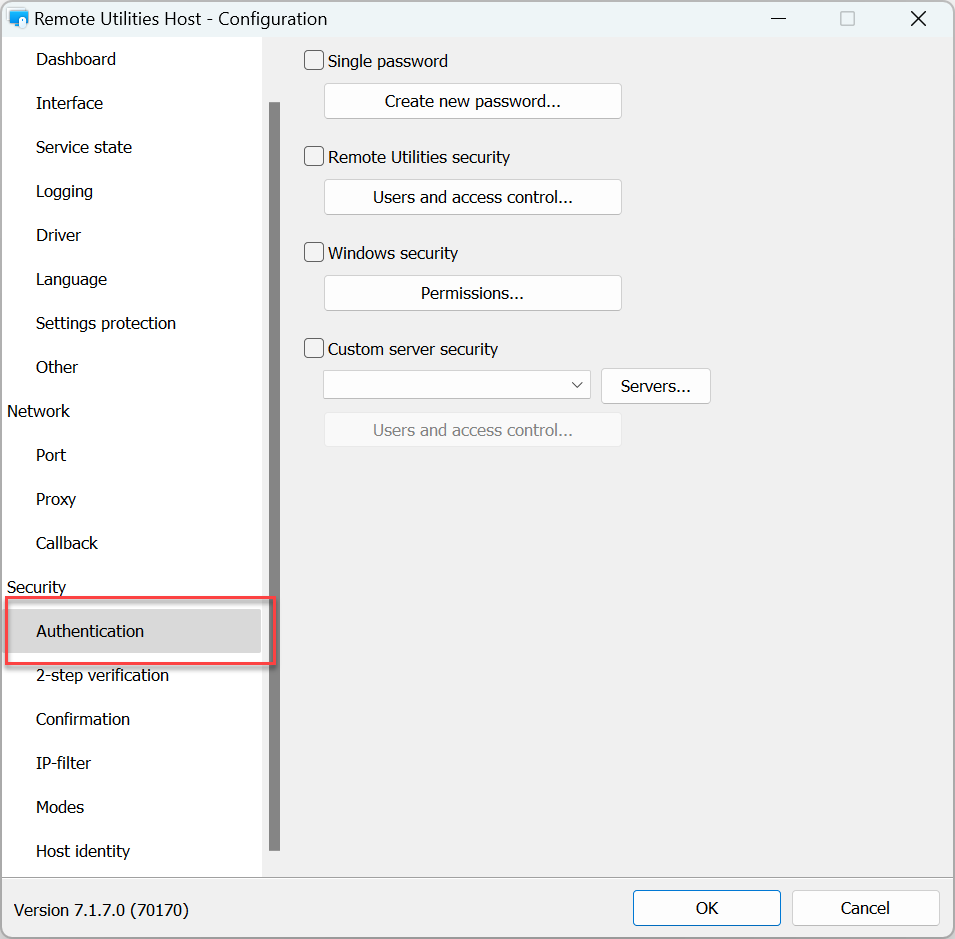
Task: Select 2-step verification in the sidebar
Action: (x=102, y=675)
